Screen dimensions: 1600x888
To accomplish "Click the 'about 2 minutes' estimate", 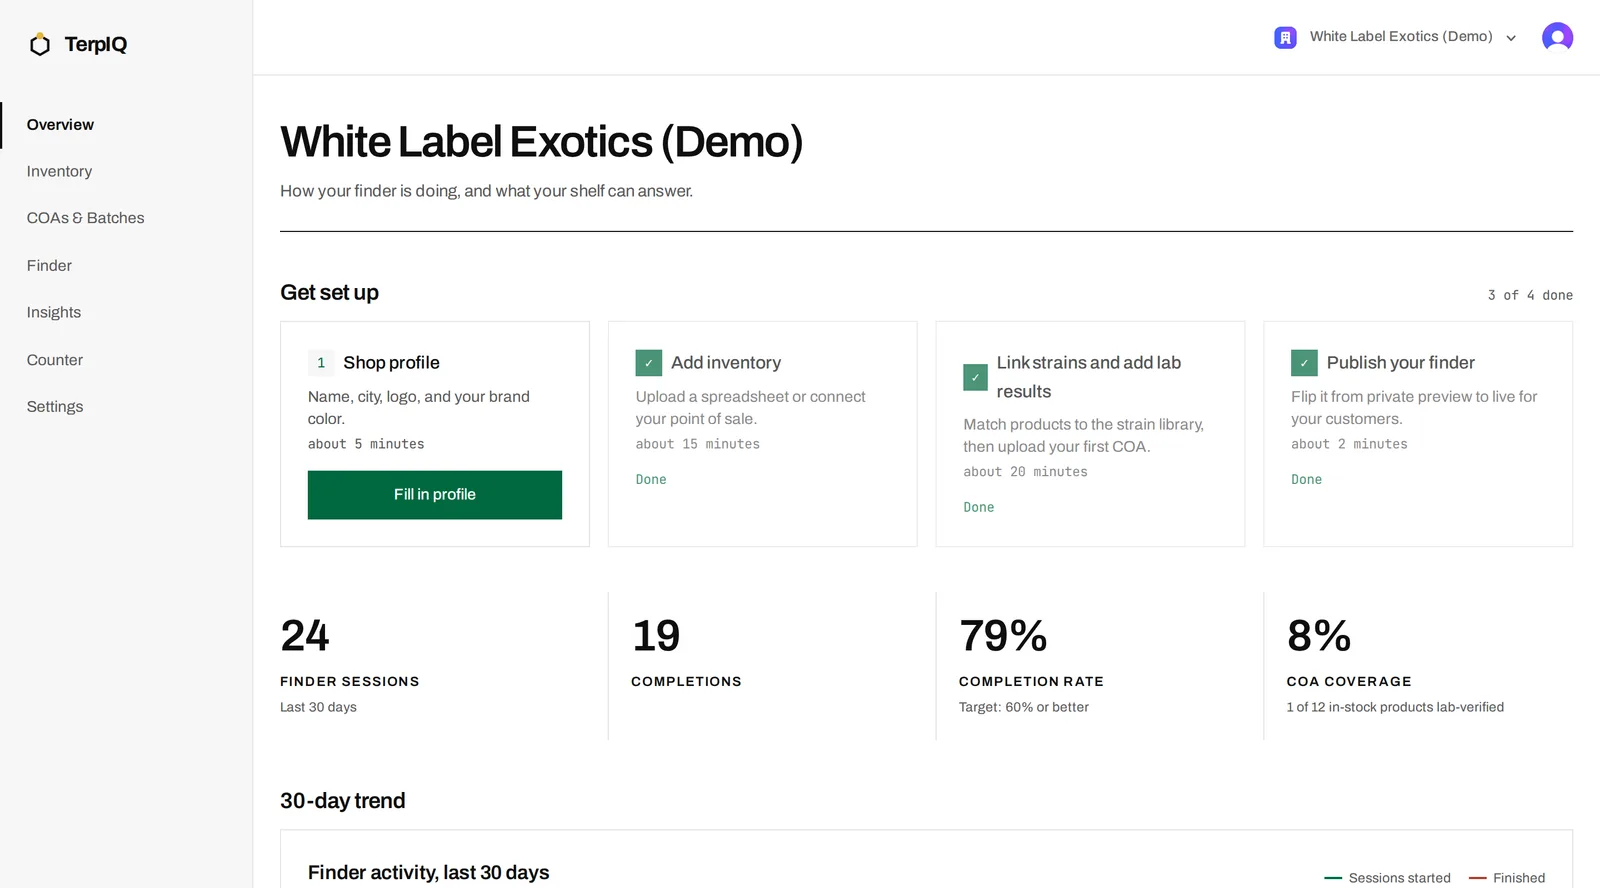I will tap(1349, 444).
